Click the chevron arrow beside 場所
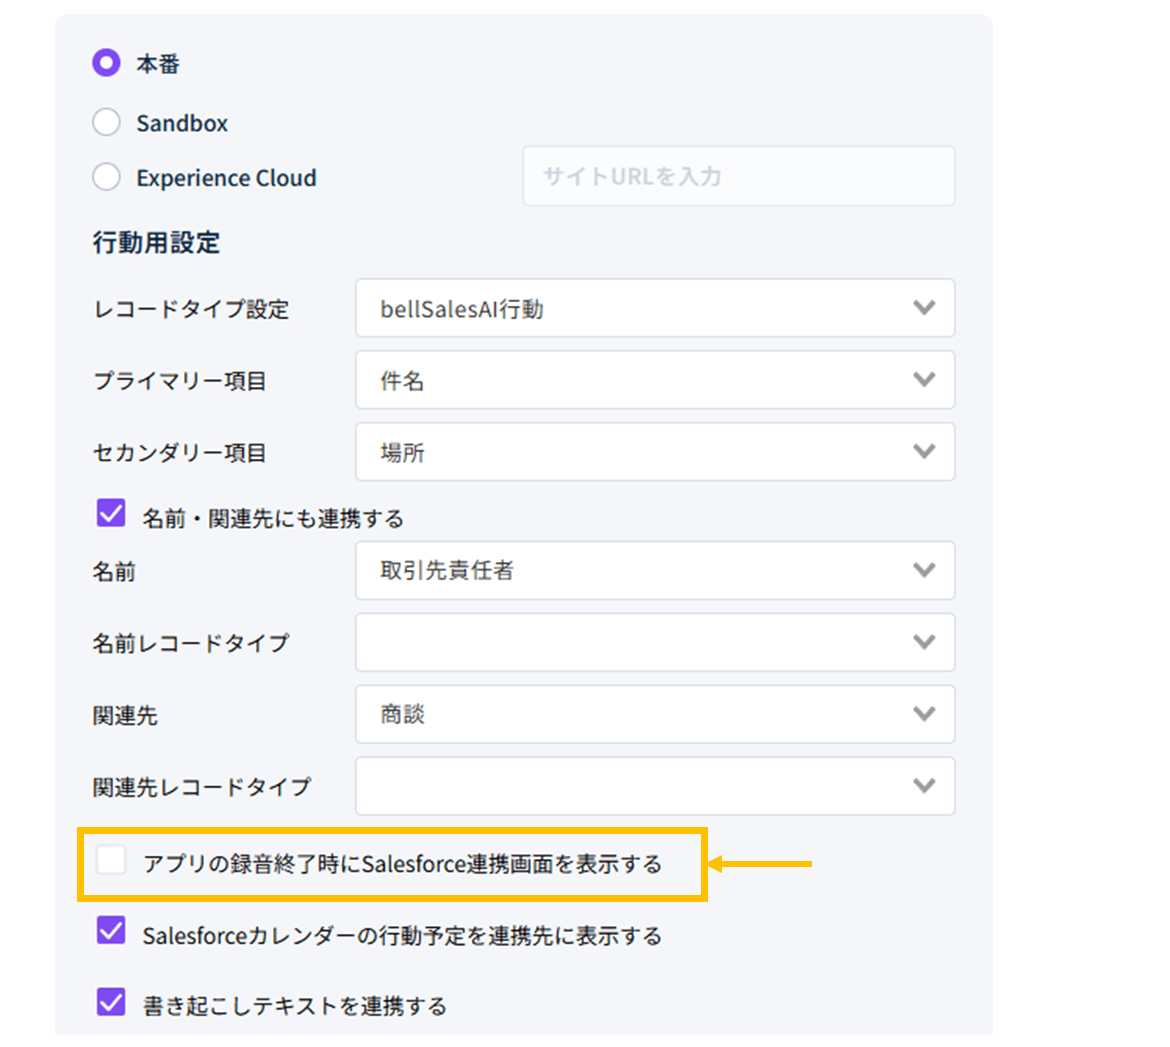Screen dimensions: 1170x1047 coord(924,452)
